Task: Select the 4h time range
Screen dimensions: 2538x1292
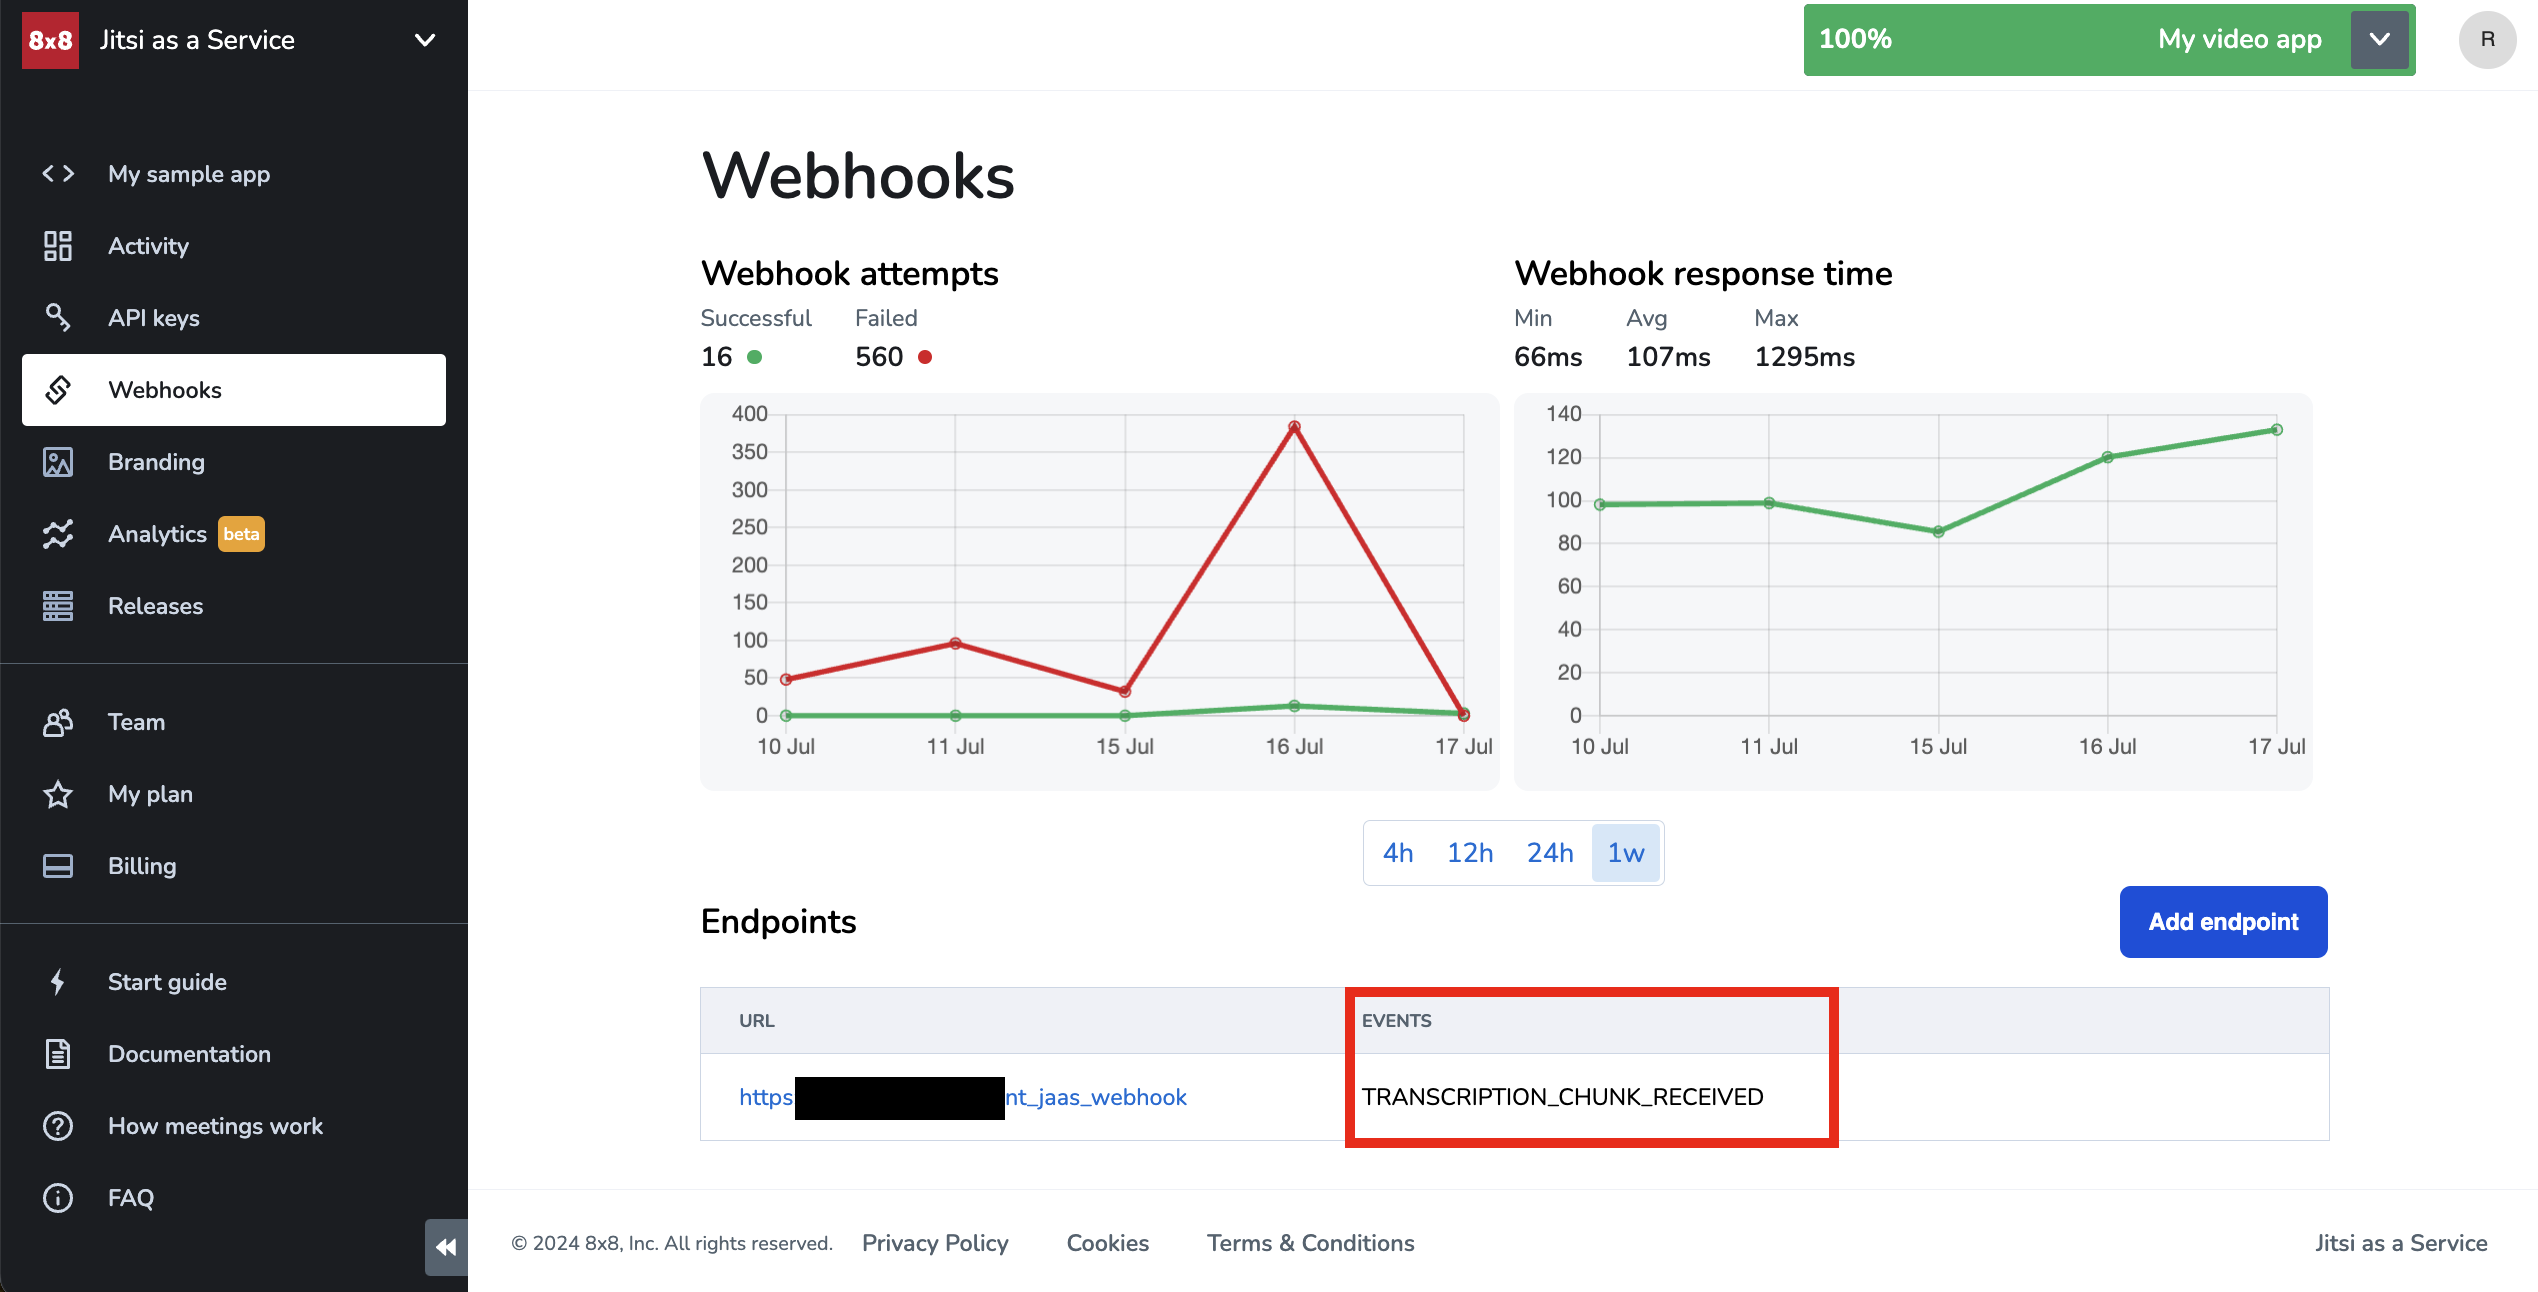Action: pos(1398,853)
